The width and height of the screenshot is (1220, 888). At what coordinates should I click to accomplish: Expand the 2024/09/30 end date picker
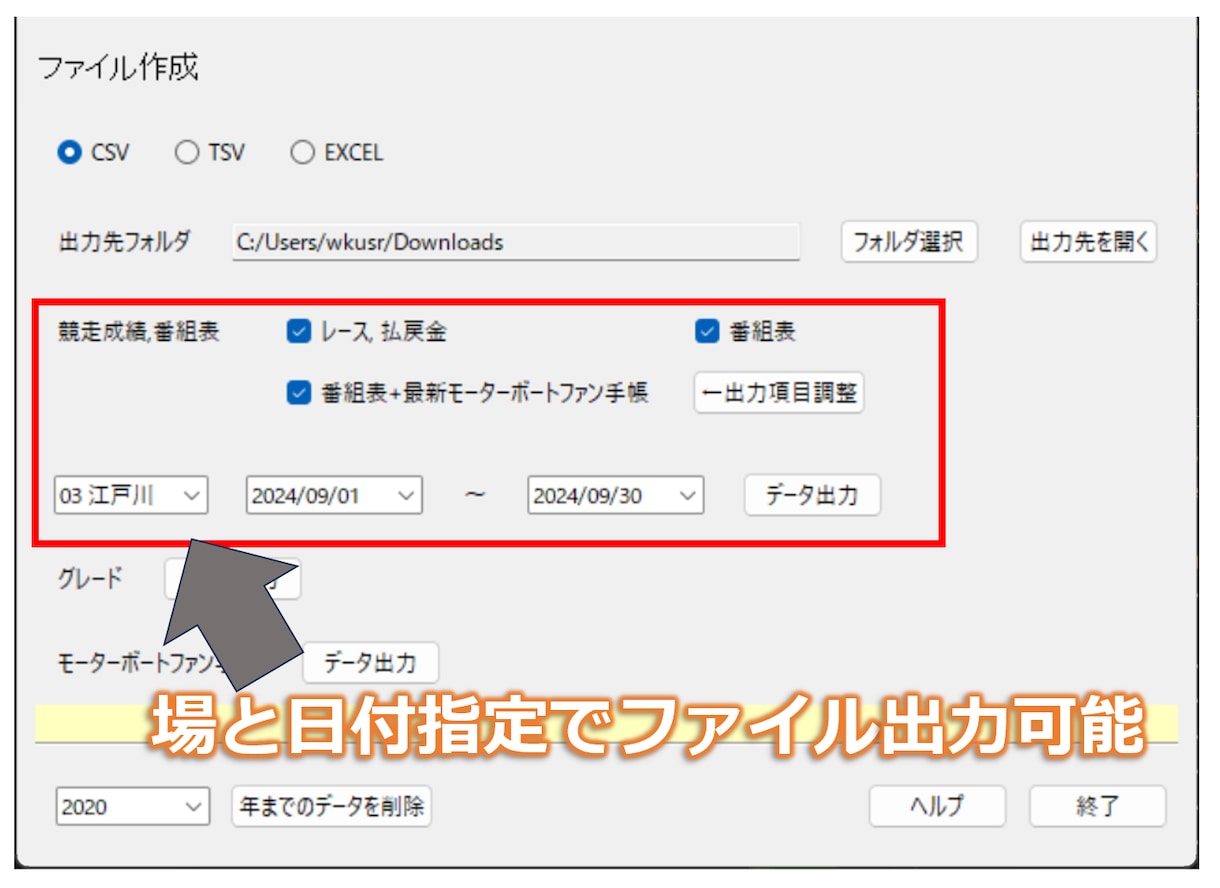[615, 495]
